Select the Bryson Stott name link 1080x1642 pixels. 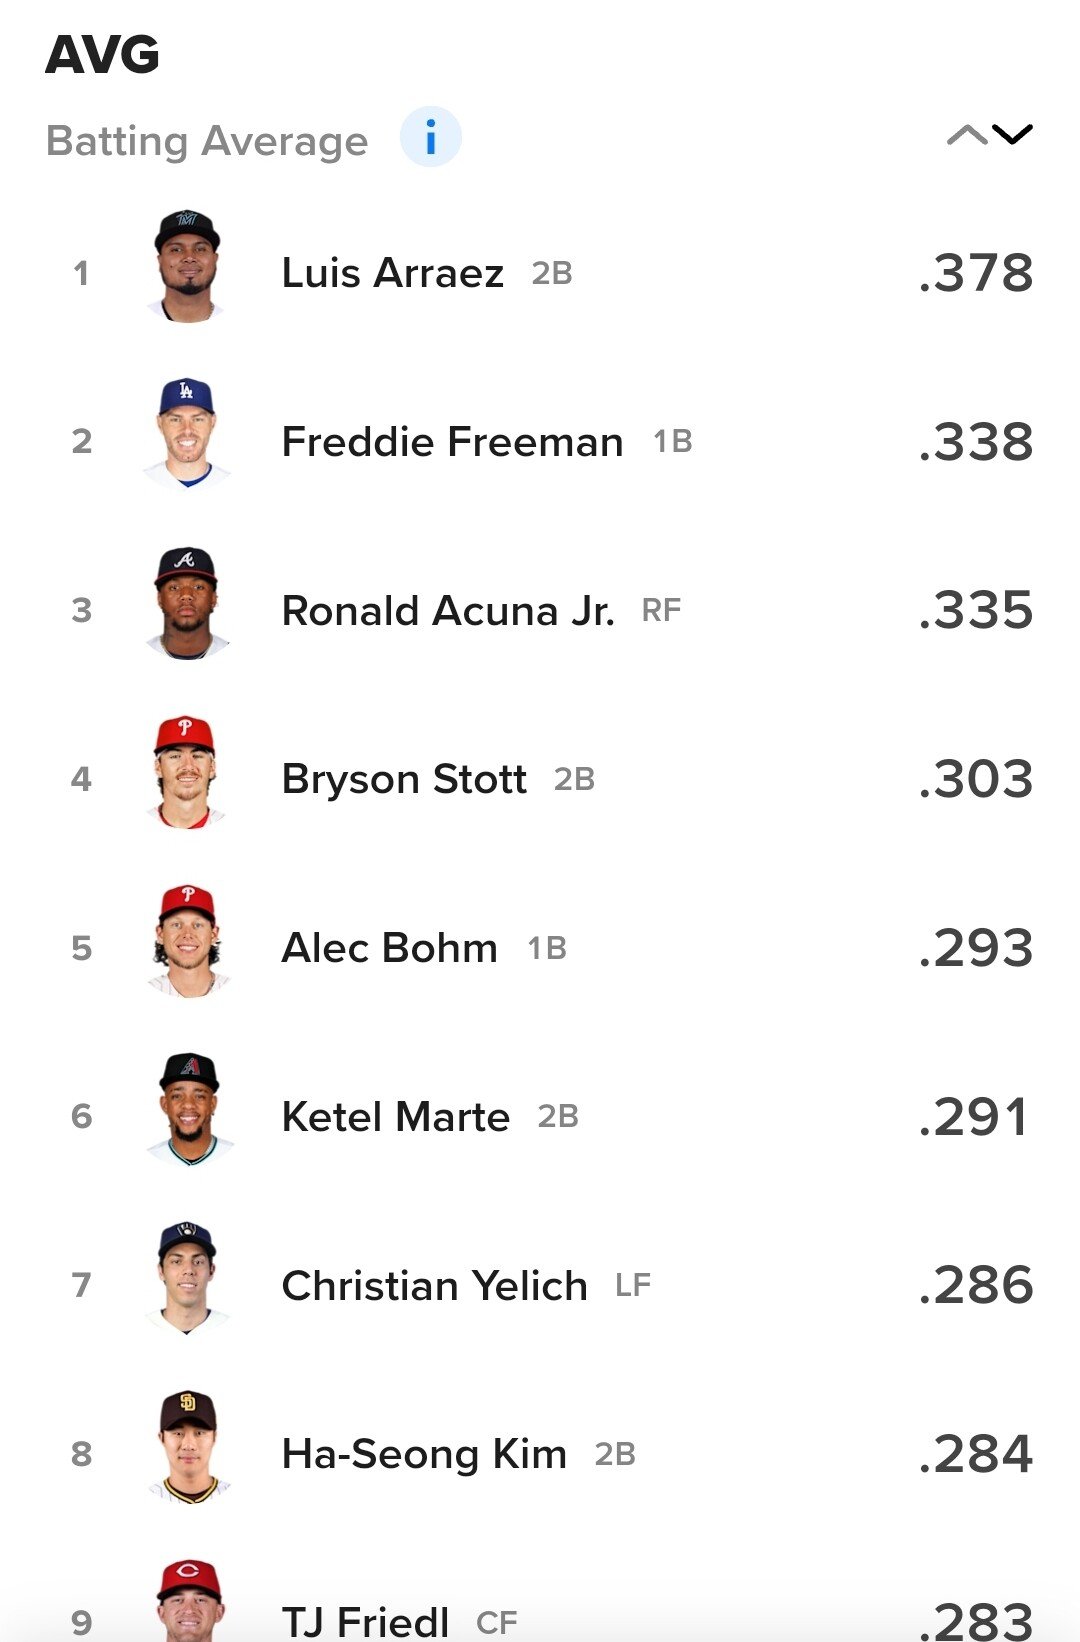[x=404, y=779]
